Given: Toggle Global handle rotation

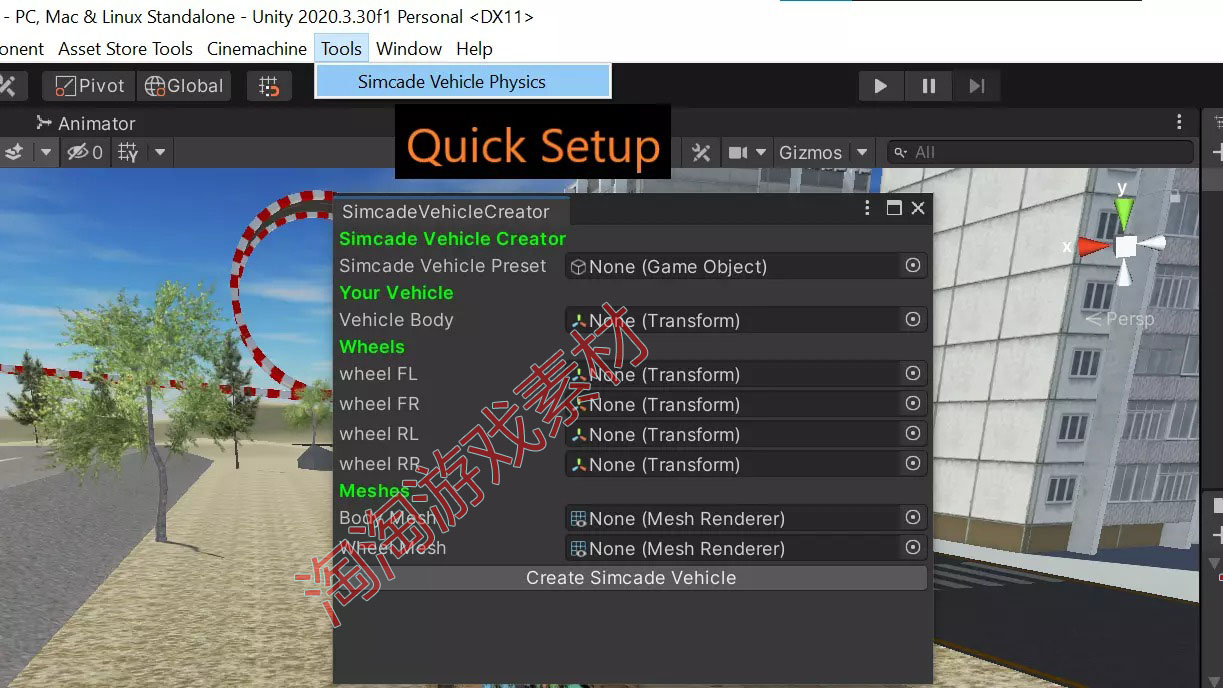Looking at the screenshot, I should click(184, 86).
